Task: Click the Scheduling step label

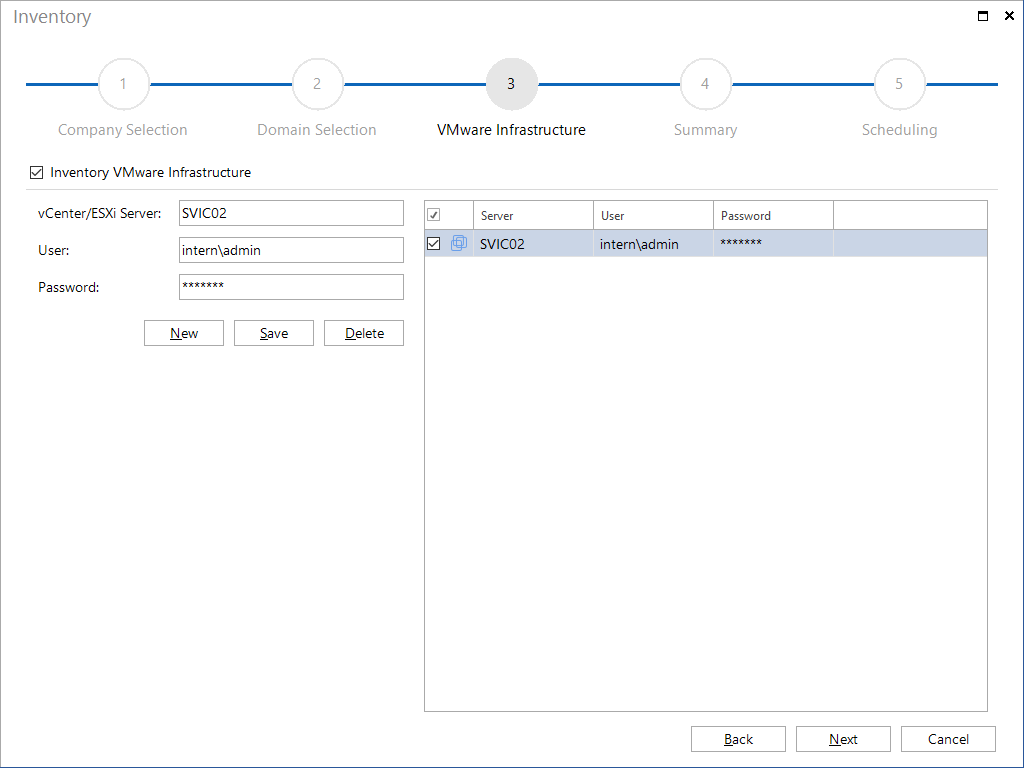Action: click(899, 130)
